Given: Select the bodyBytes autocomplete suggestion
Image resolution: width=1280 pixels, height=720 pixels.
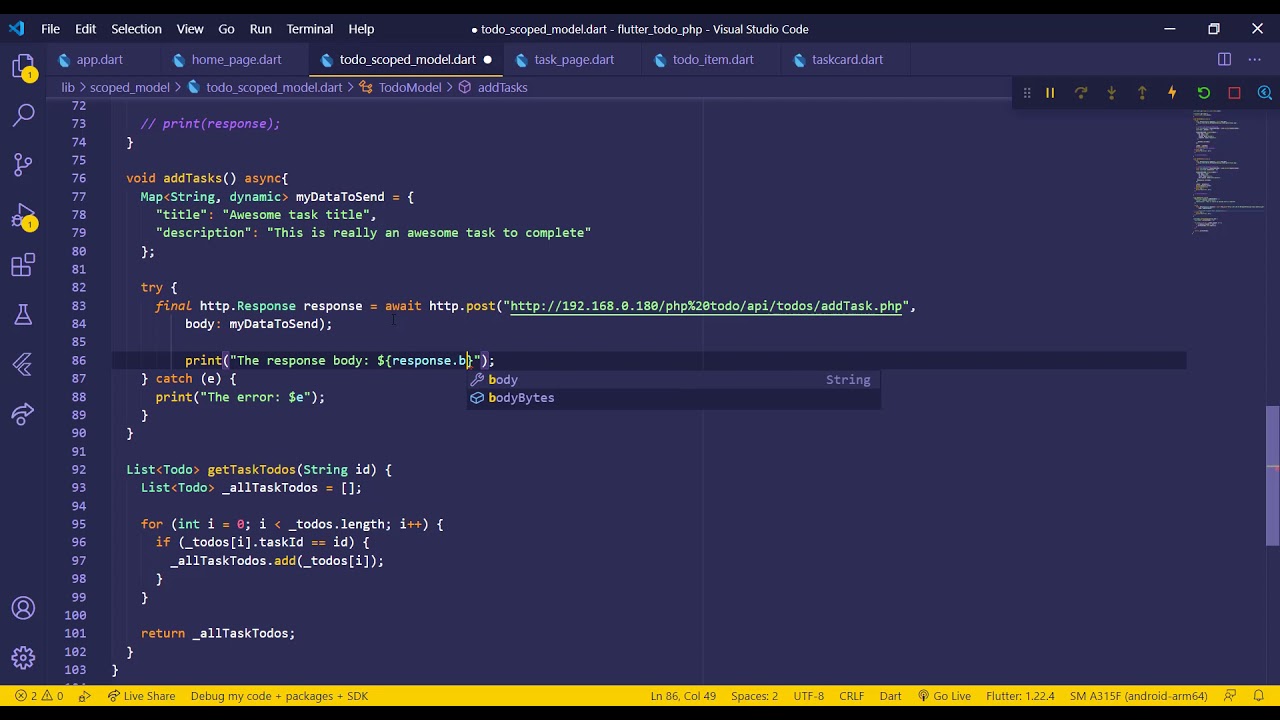Looking at the screenshot, I should tap(674, 398).
